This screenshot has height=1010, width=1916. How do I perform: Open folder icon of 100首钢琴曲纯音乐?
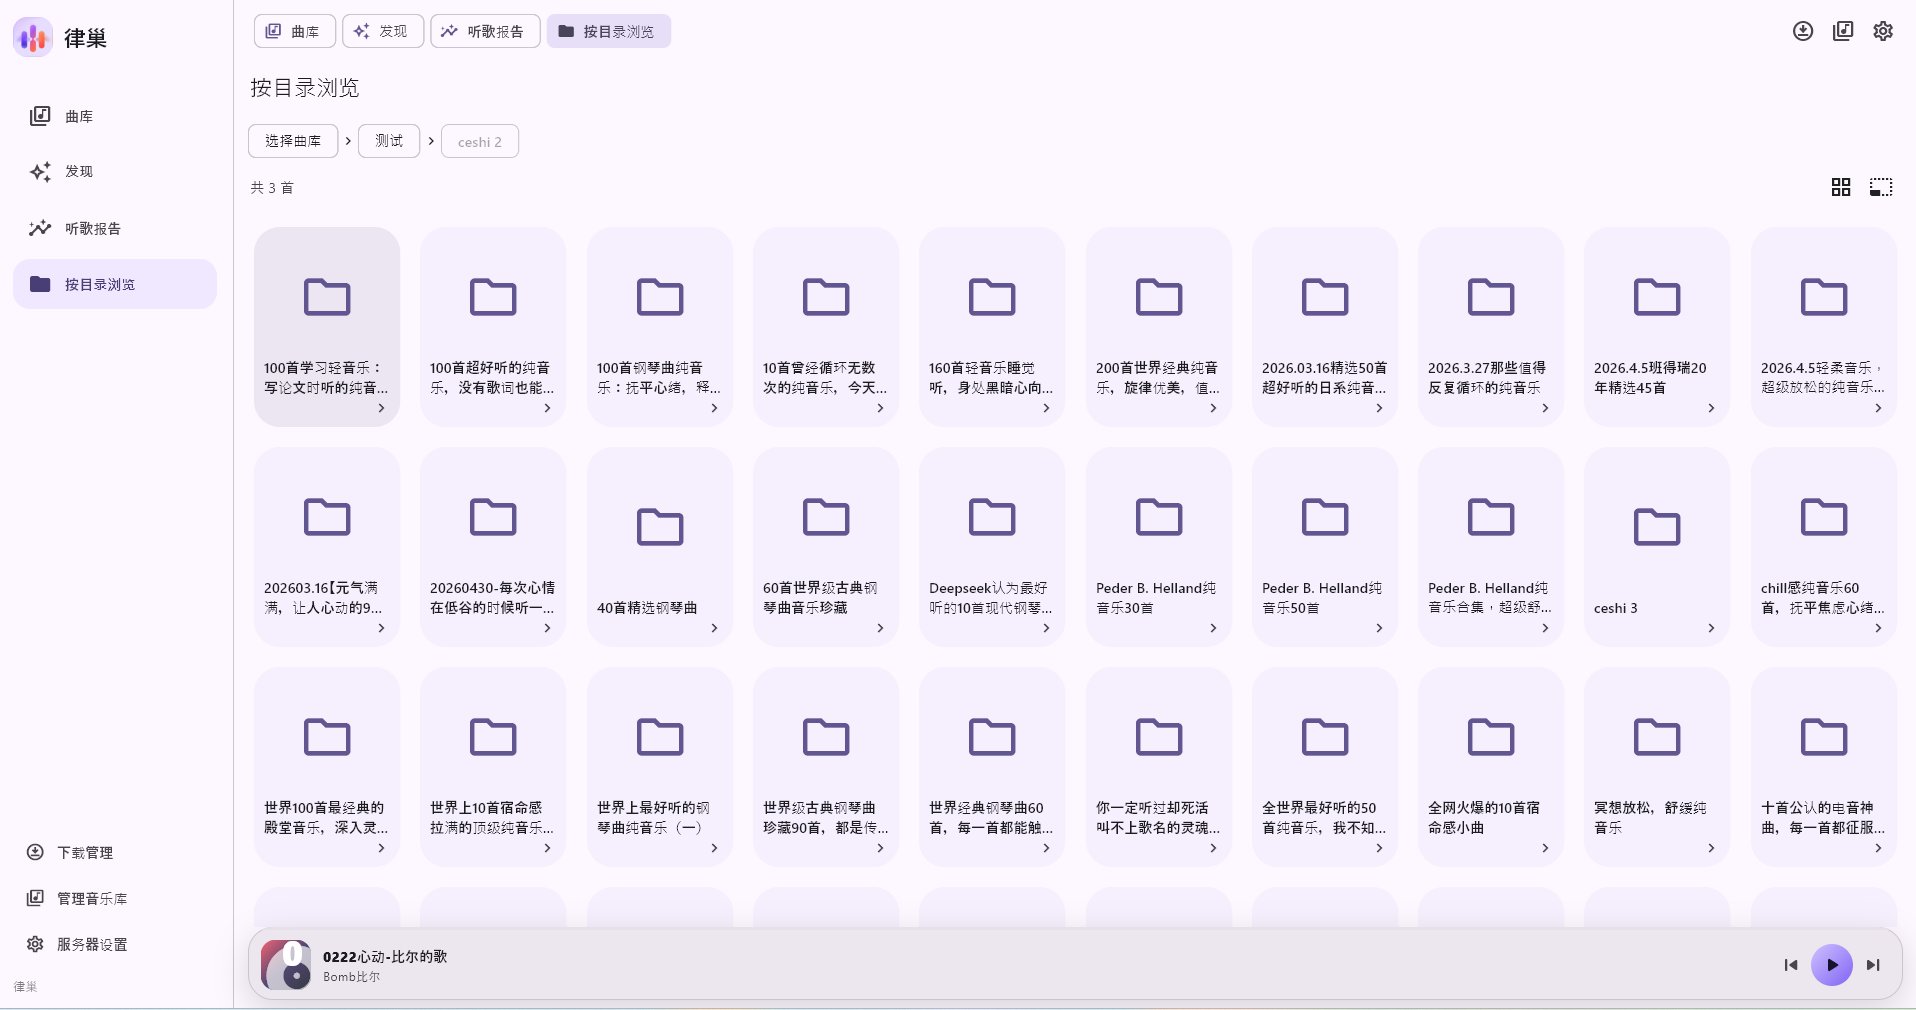coord(660,297)
